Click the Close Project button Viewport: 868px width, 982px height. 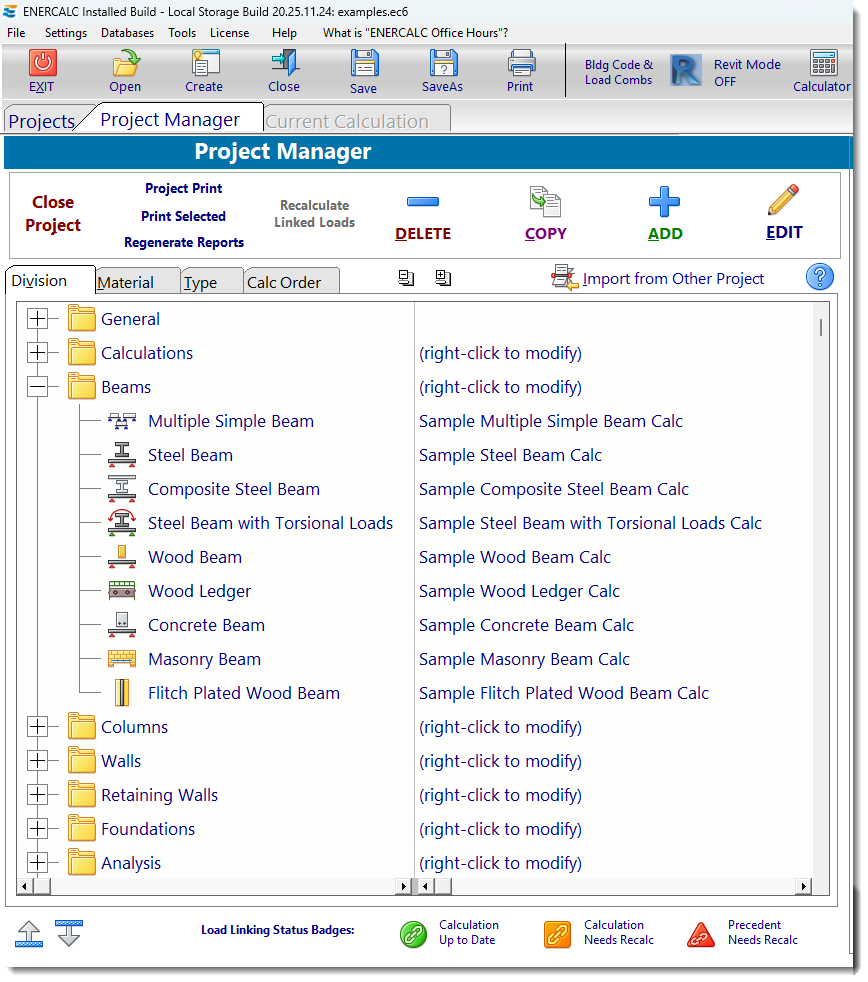[53, 214]
